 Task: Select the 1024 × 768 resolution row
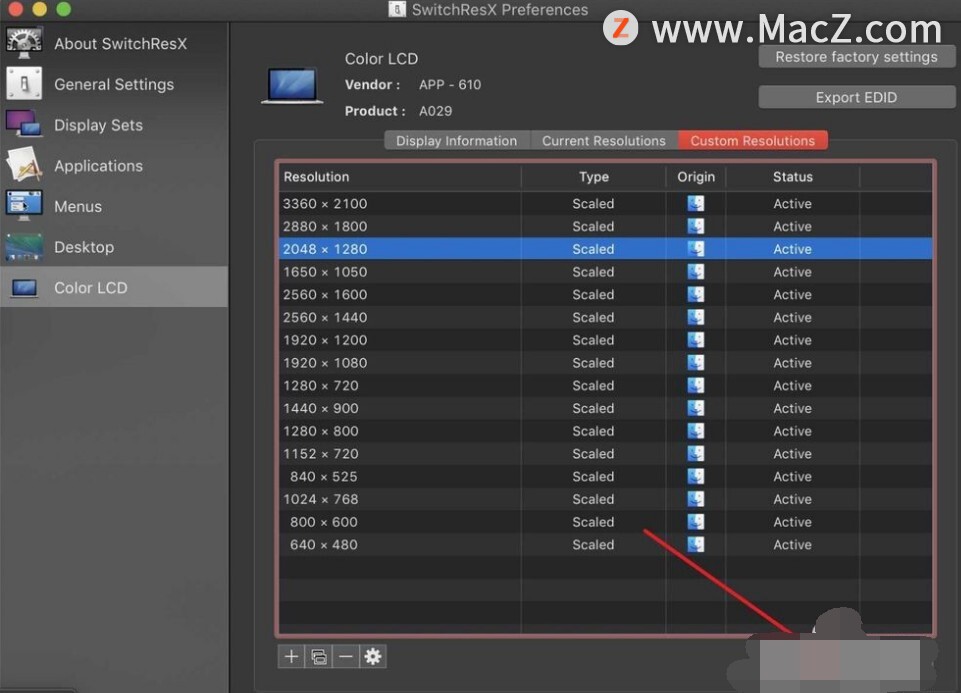(606, 499)
